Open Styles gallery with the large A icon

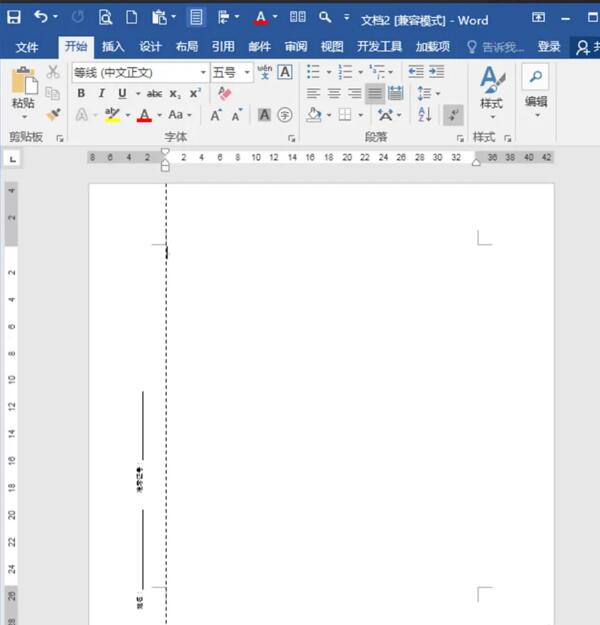coord(492,80)
